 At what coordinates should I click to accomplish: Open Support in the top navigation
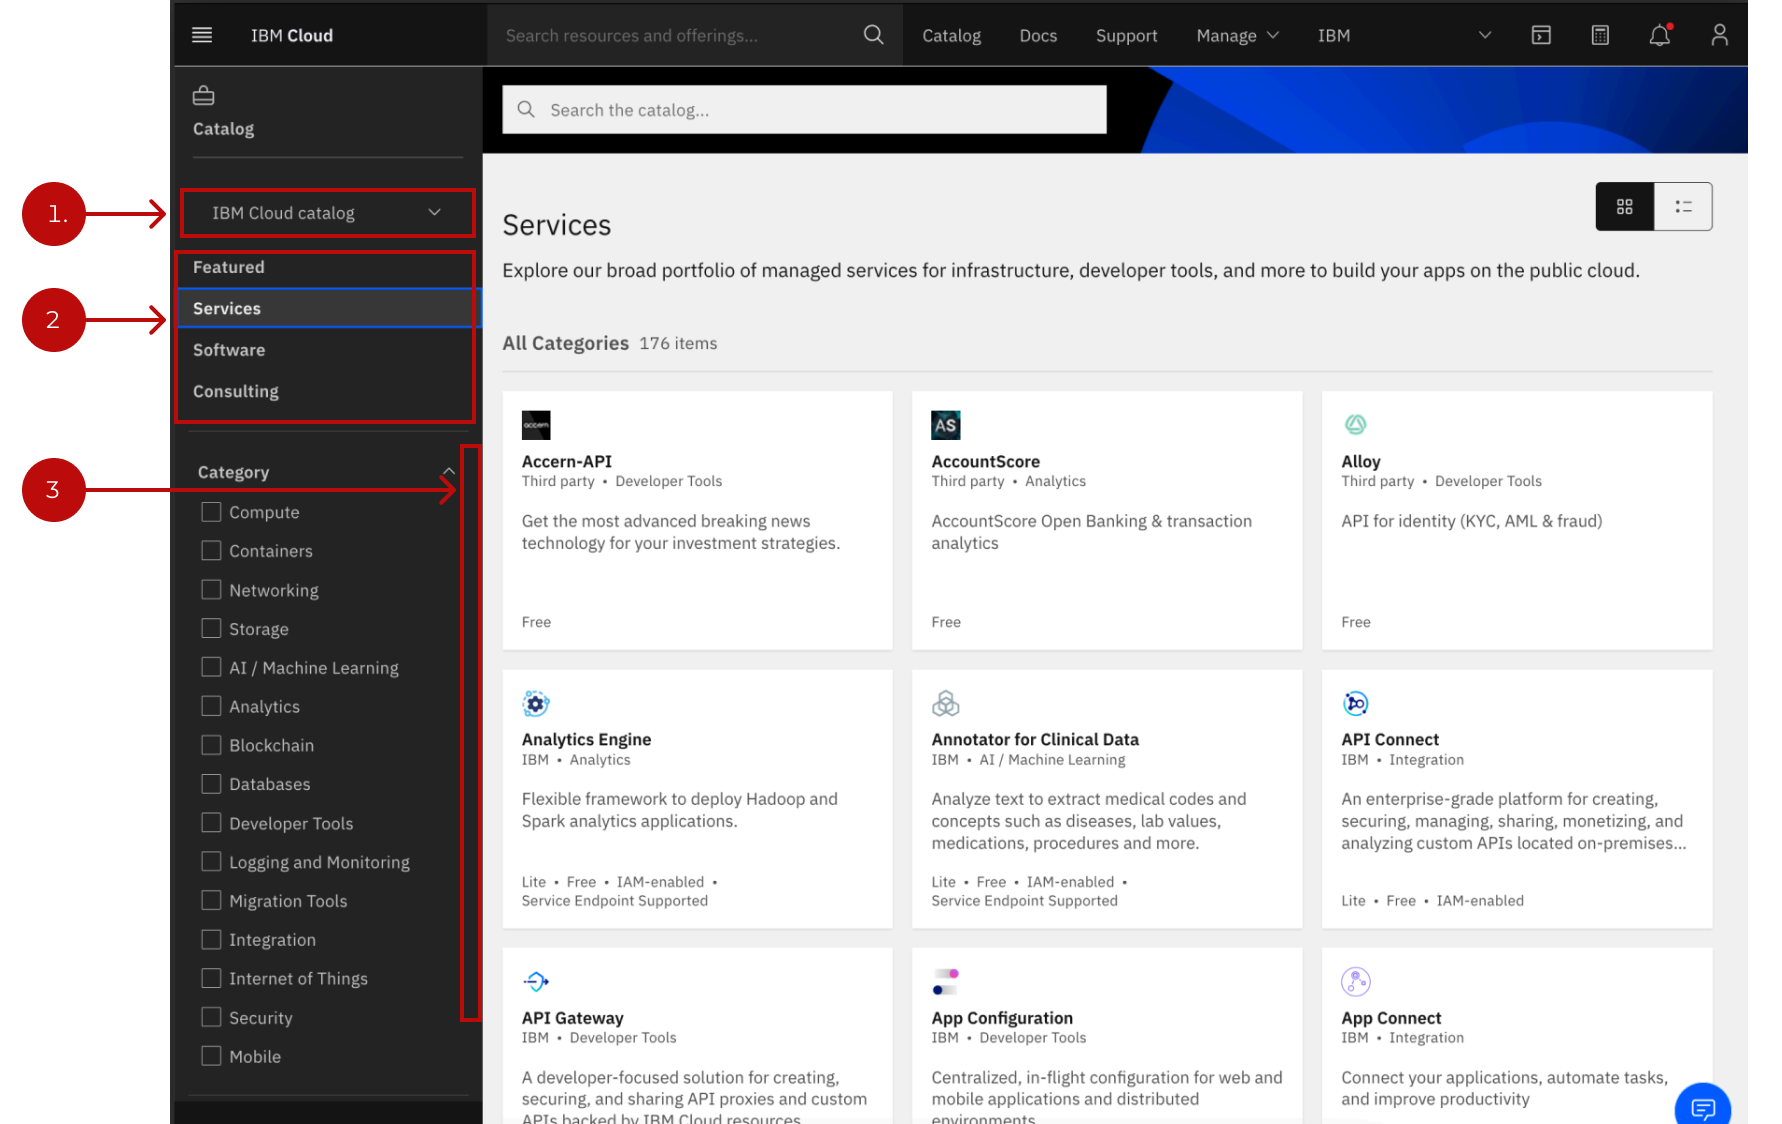point(1126,35)
